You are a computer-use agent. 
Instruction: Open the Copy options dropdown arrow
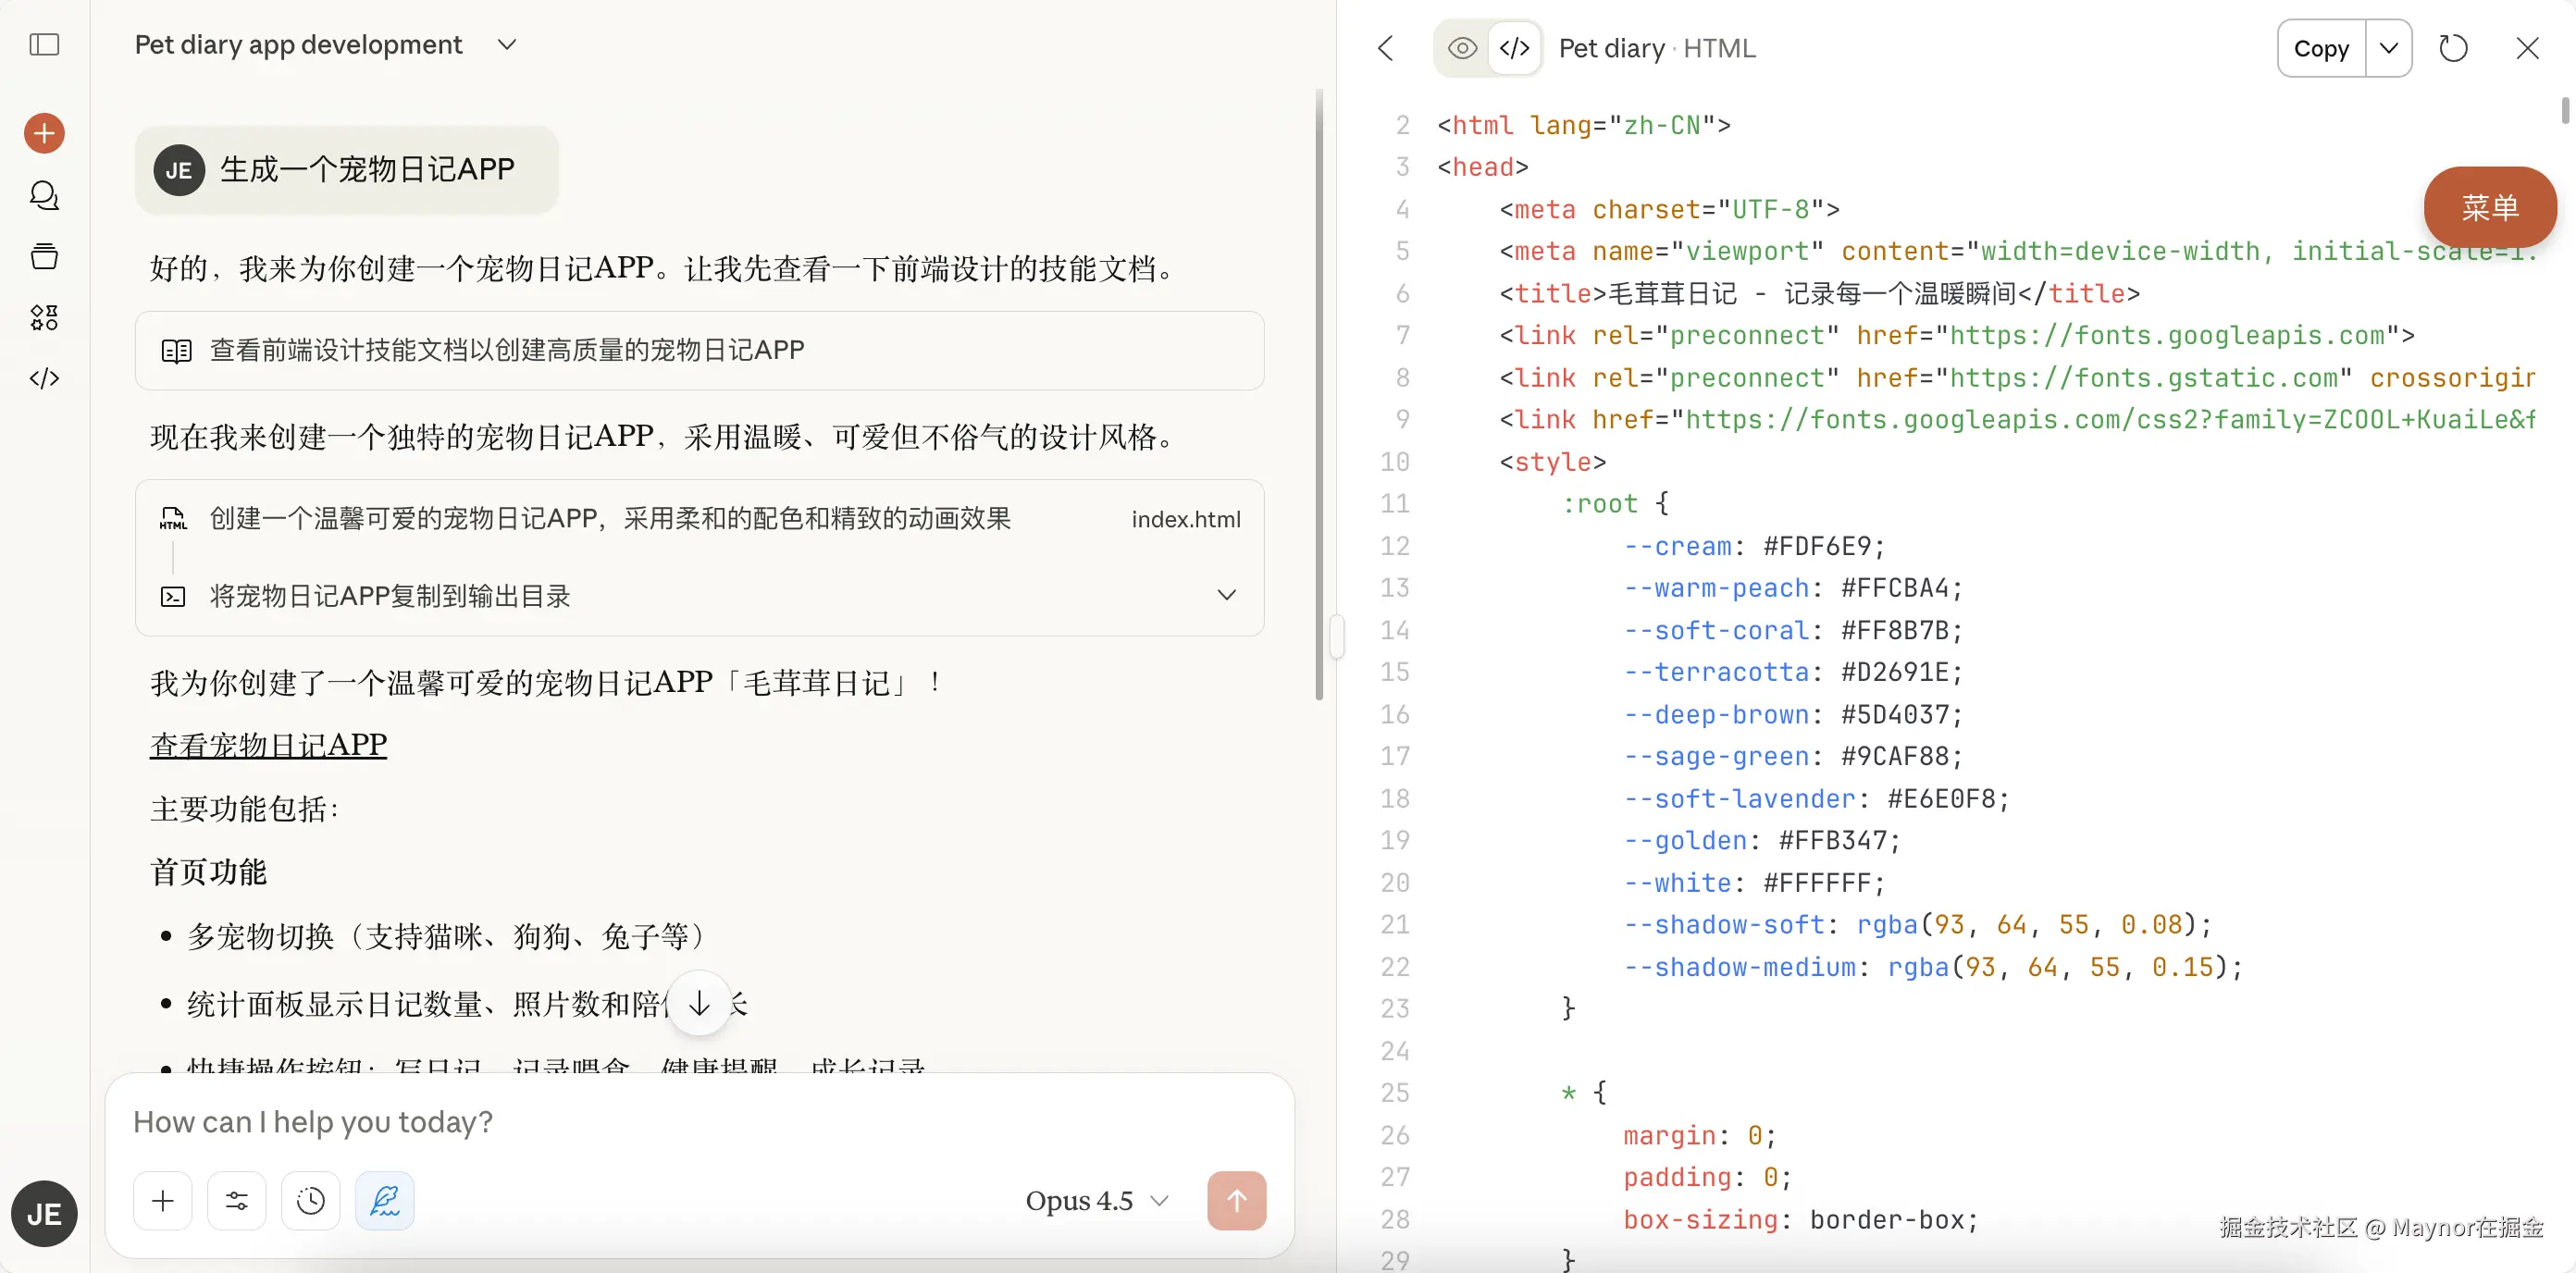point(2388,48)
